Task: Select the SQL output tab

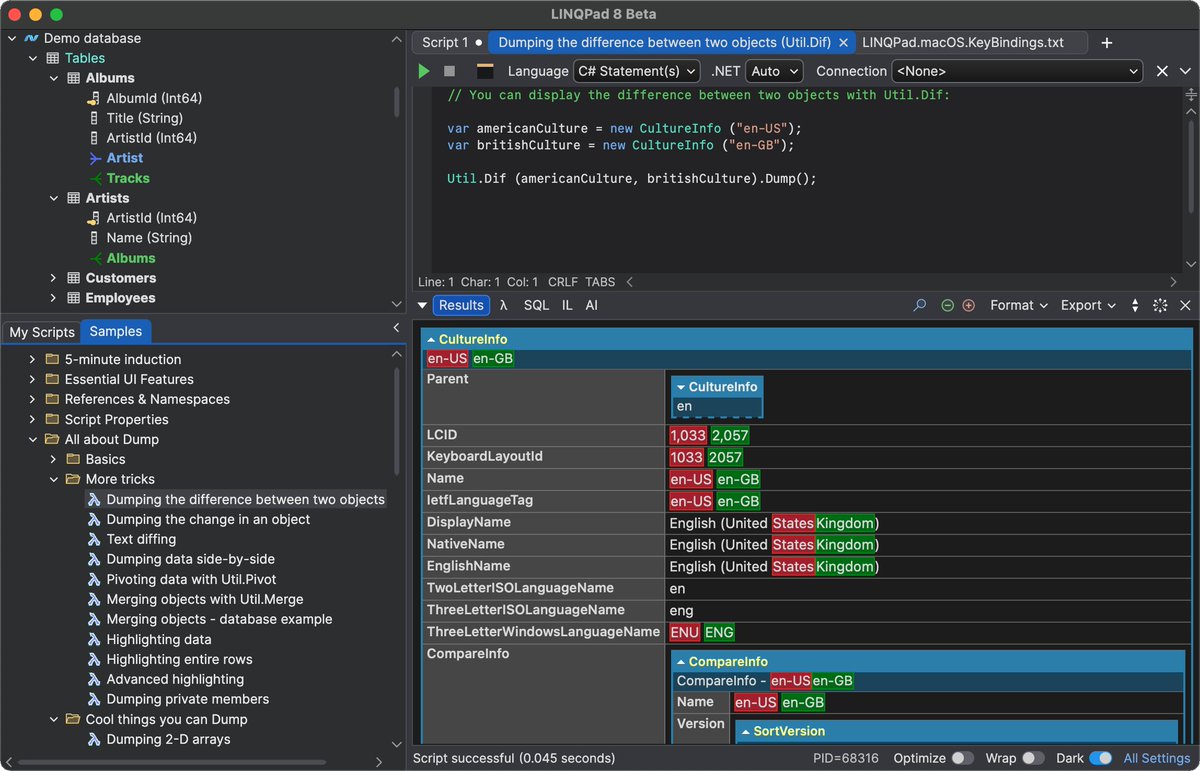Action: 536,305
